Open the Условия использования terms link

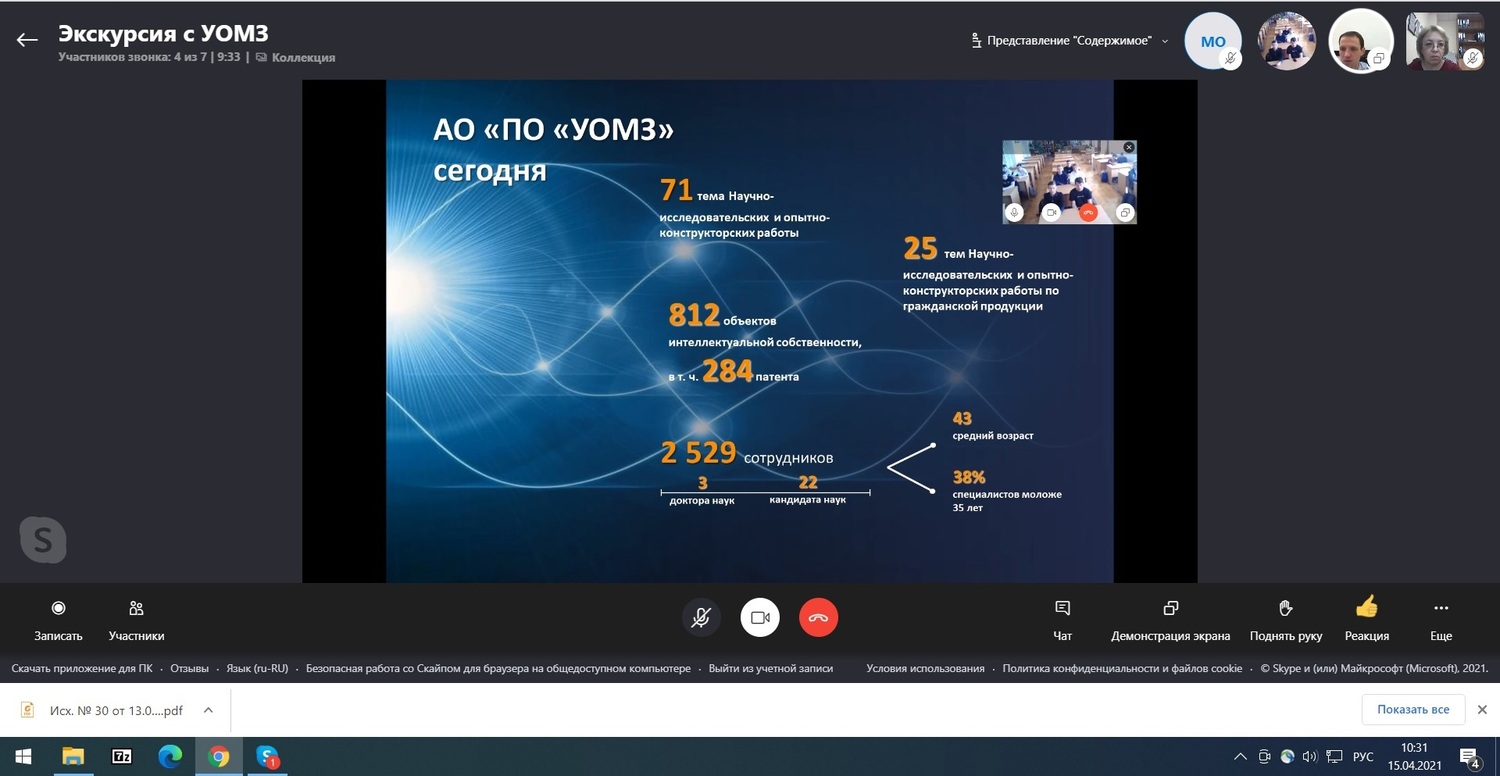tap(925, 669)
